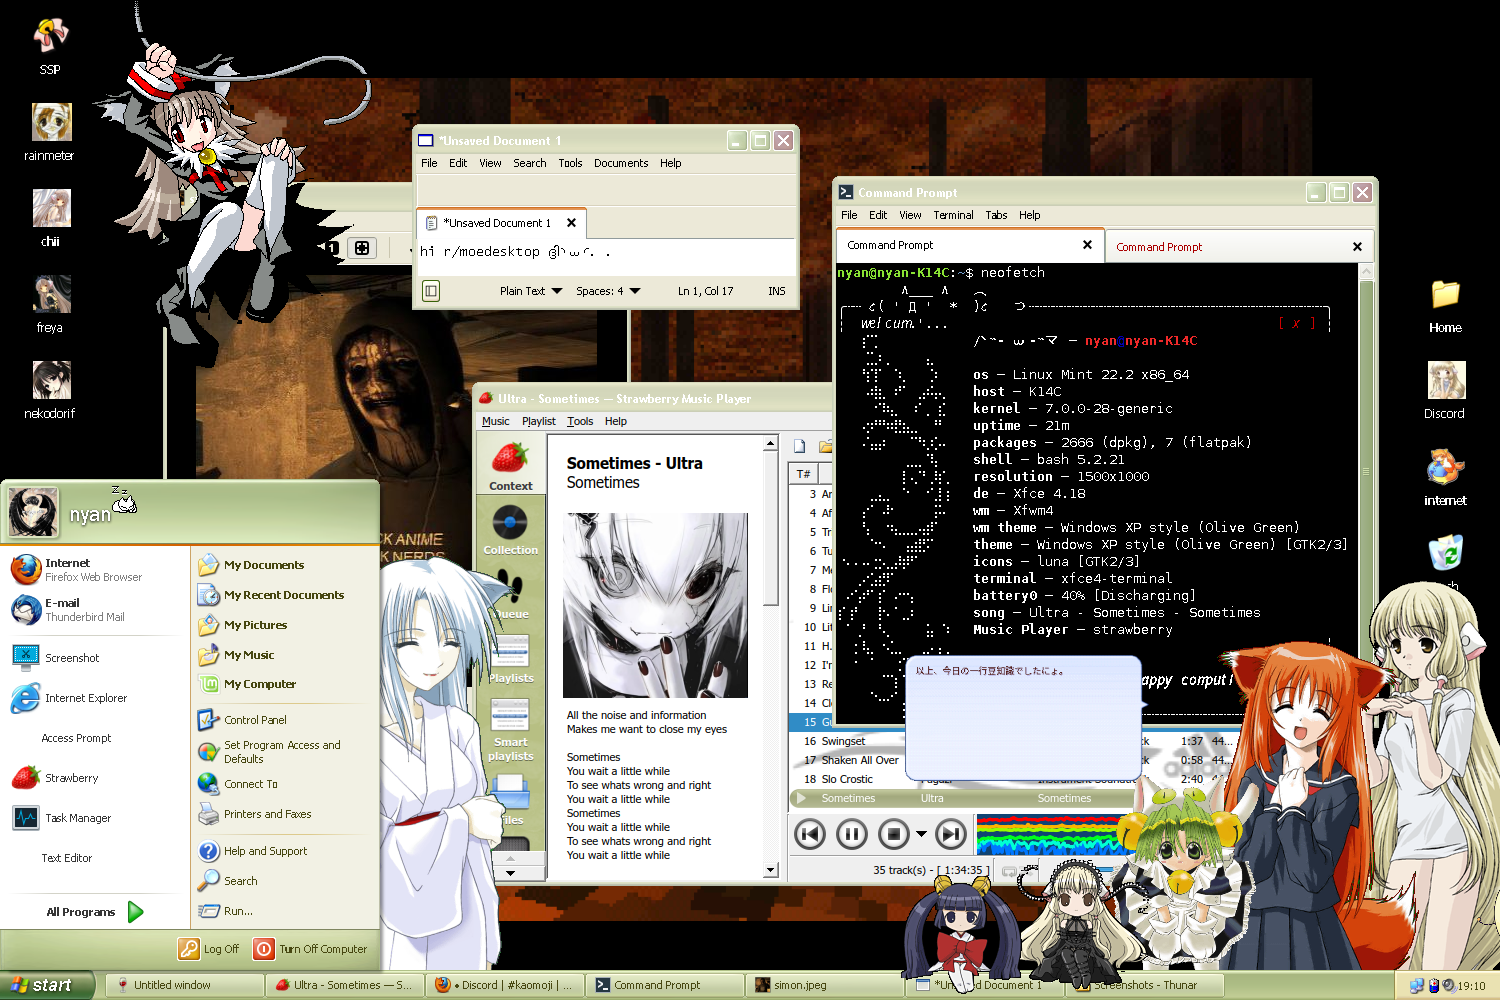Click Log Off in Start menu
The height and width of the screenshot is (1000, 1500).
(x=209, y=949)
